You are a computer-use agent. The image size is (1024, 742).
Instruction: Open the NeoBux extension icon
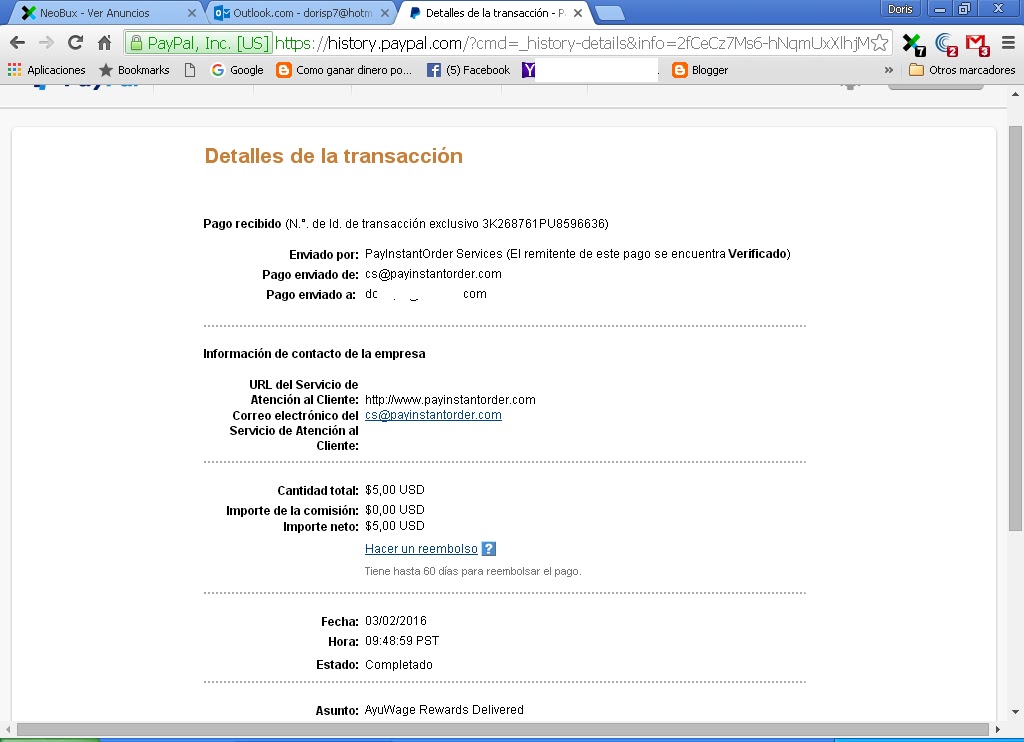[x=914, y=44]
